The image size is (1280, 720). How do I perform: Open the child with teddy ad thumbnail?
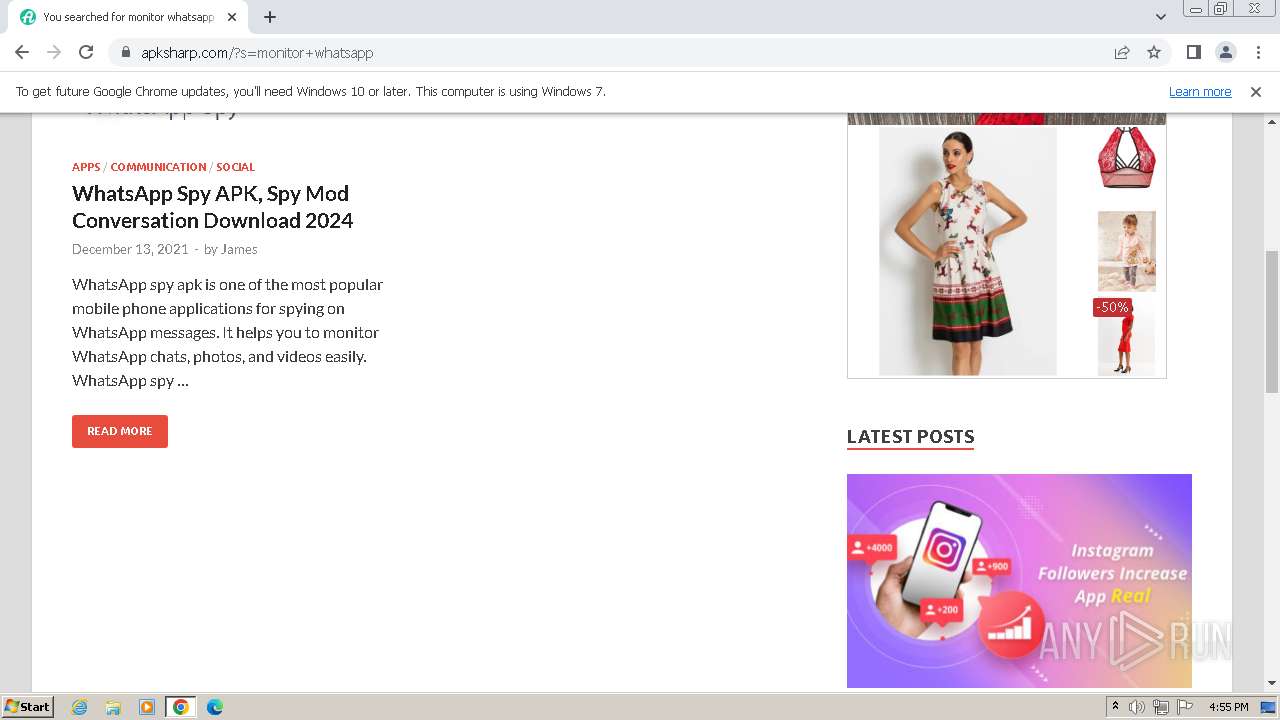coord(1127,251)
